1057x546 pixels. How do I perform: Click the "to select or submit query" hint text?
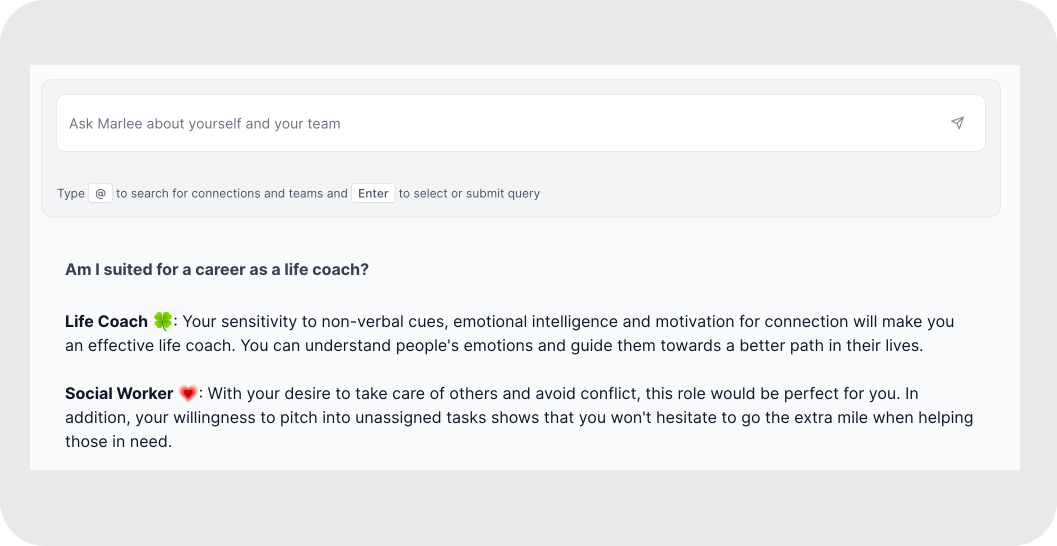pyautogui.click(x=469, y=193)
